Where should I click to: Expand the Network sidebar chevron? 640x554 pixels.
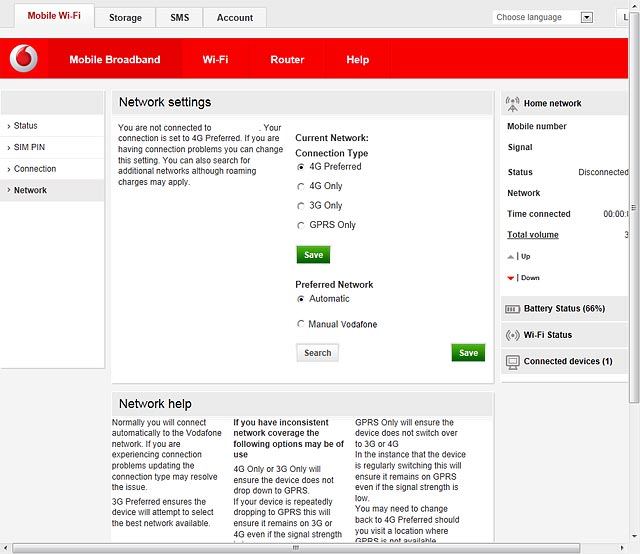click(x=9, y=190)
